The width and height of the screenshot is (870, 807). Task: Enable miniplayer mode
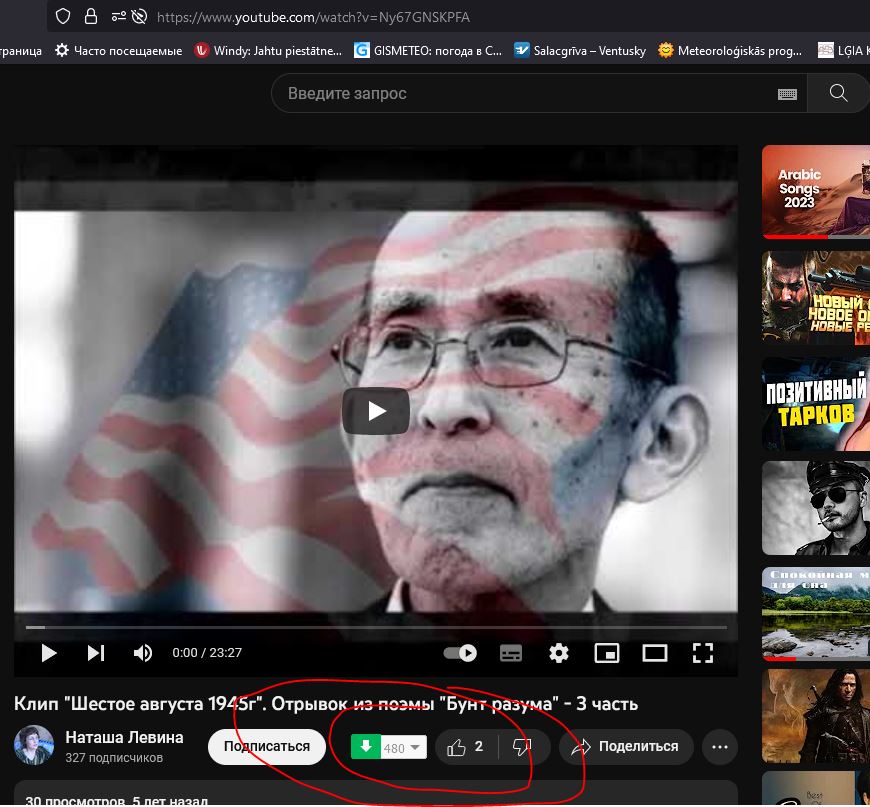click(606, 653)
